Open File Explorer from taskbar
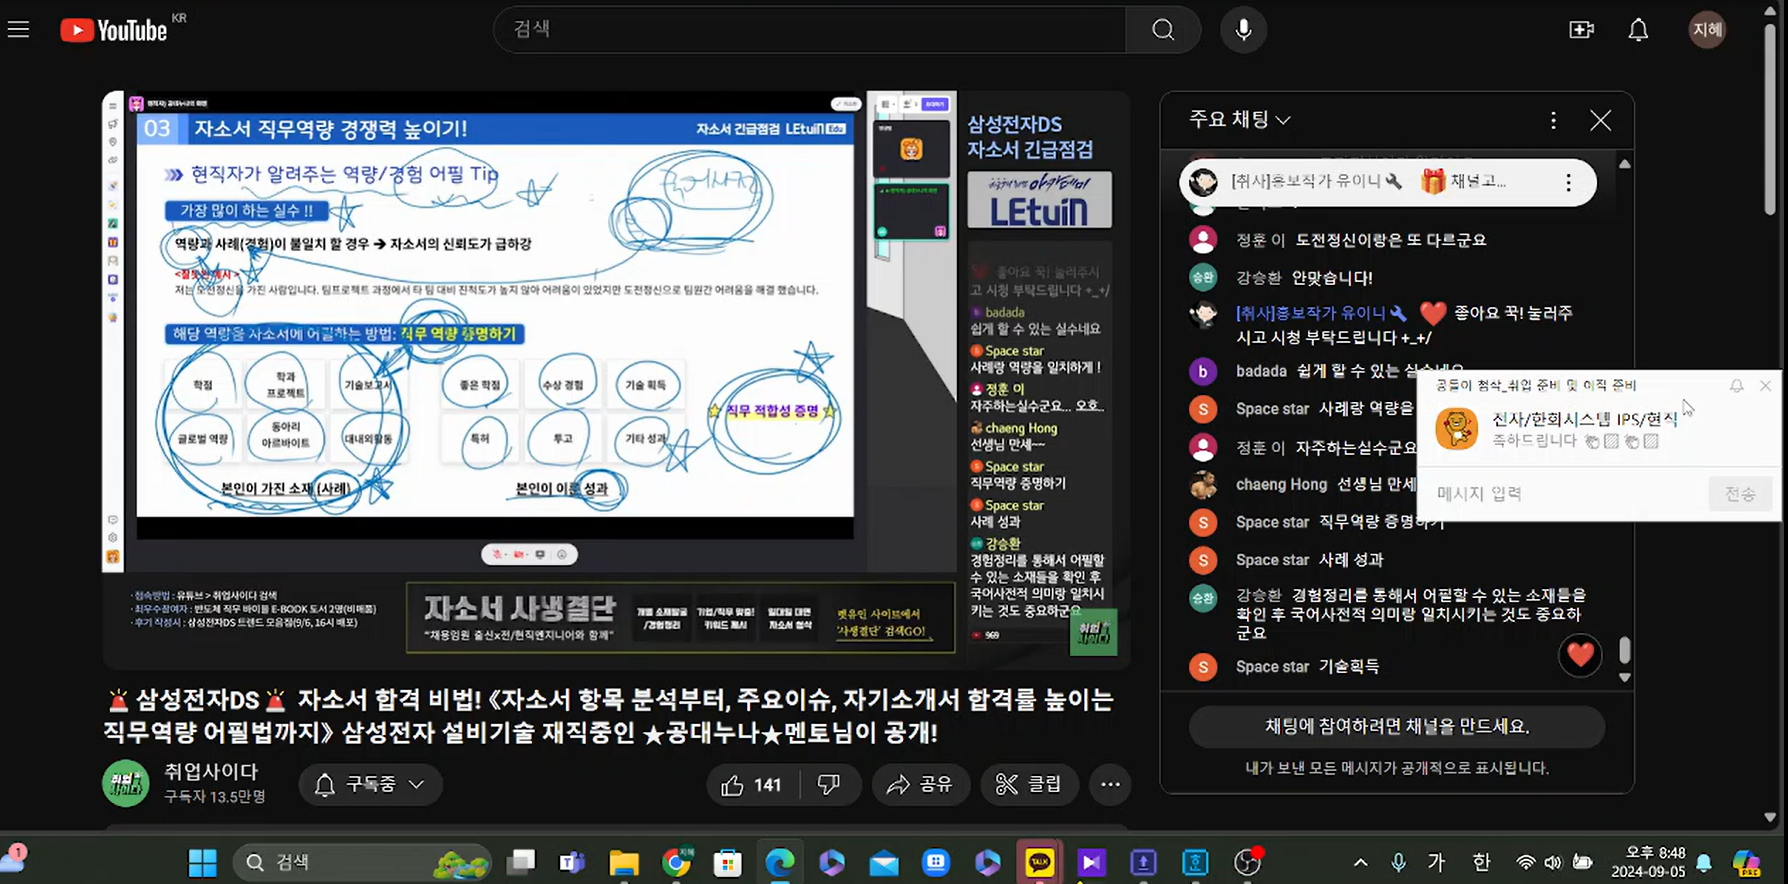Screen dimensions: 1788x884 point(624,862)
